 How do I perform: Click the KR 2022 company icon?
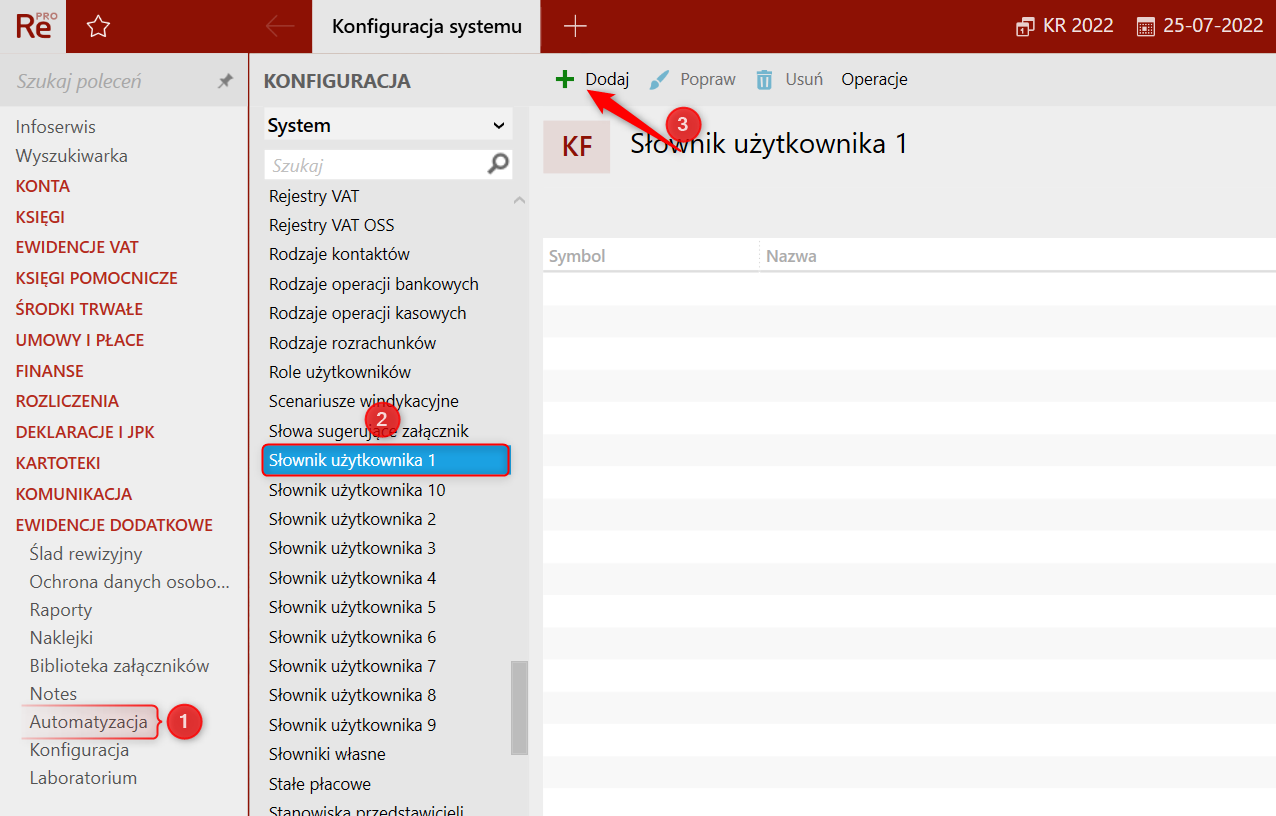tap(1025, 27)
